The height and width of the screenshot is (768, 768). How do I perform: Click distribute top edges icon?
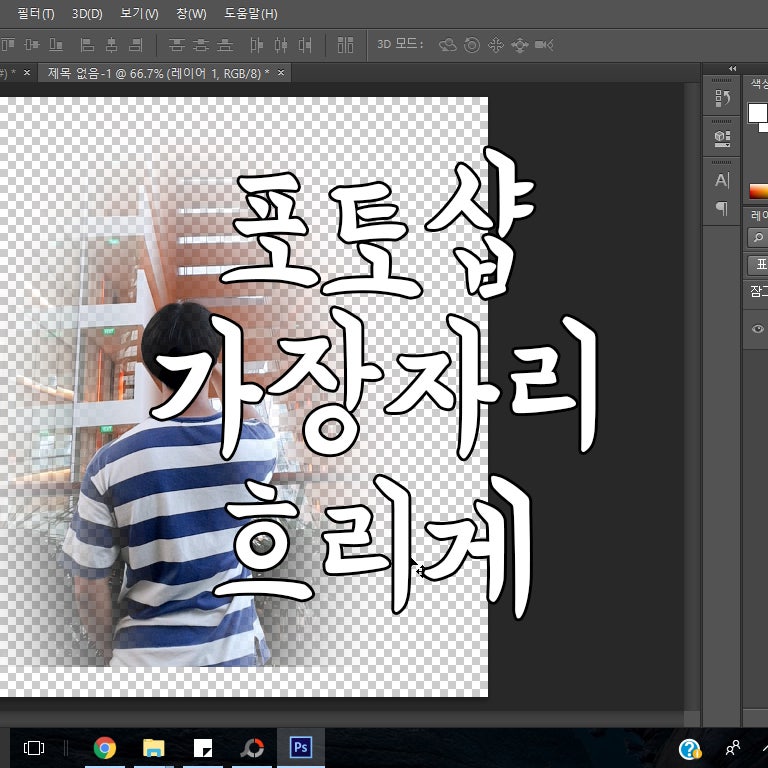point(176,45)
